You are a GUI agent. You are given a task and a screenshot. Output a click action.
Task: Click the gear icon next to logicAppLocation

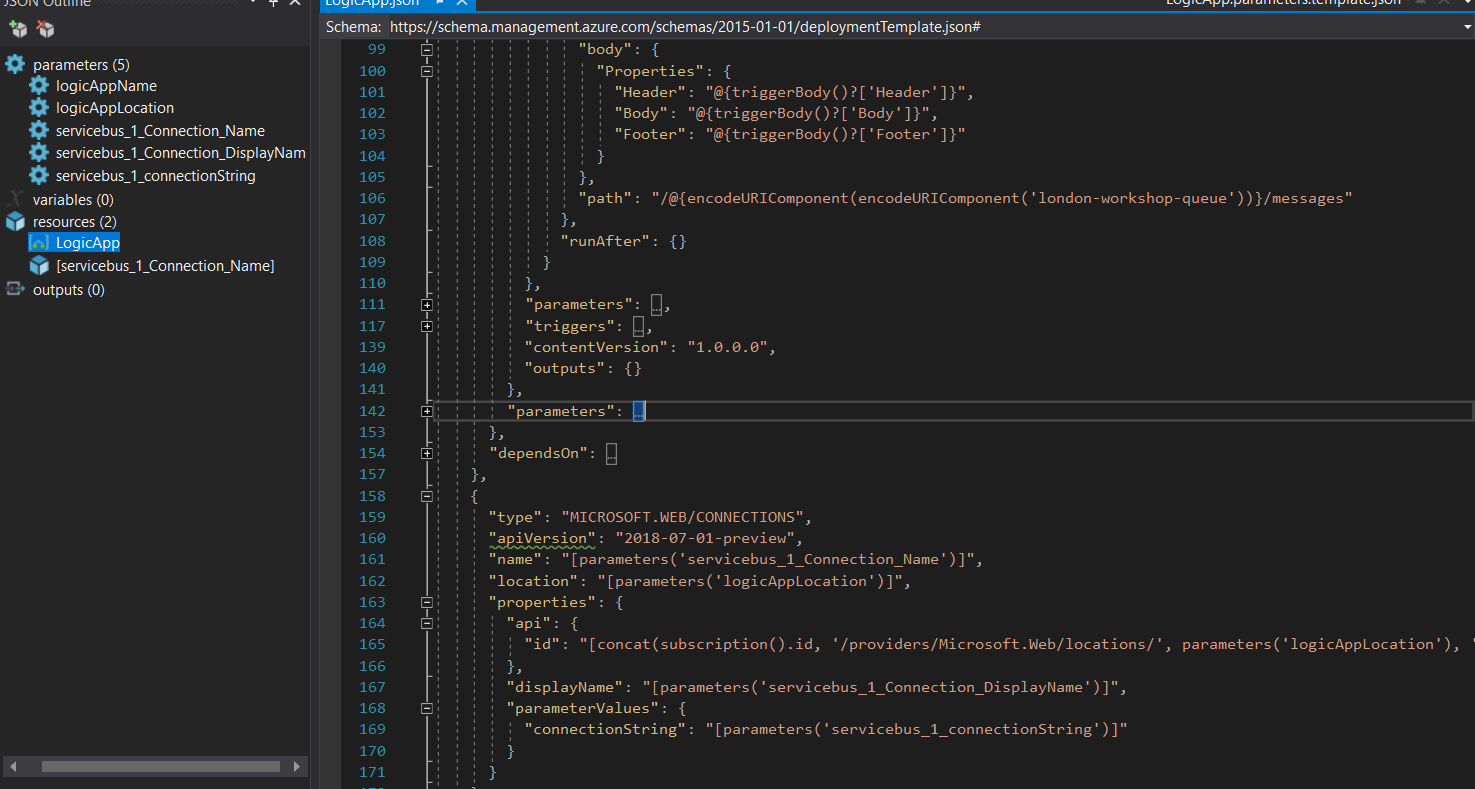tap(39, 108)
